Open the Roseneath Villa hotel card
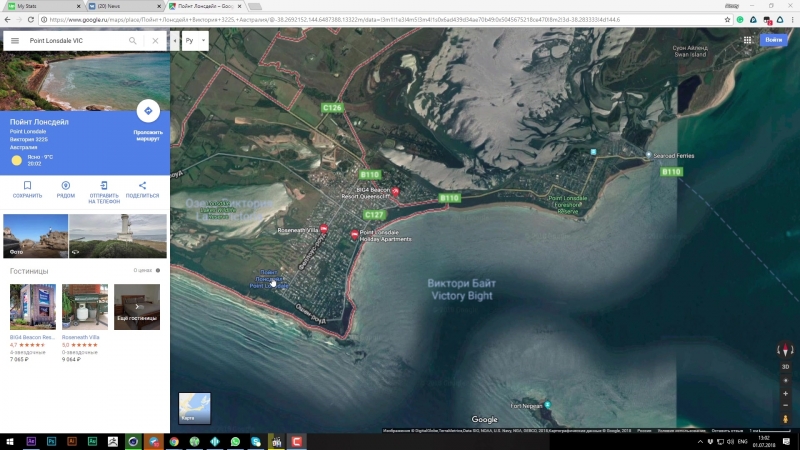The image size is (800, 450). (x=85, y=323)
